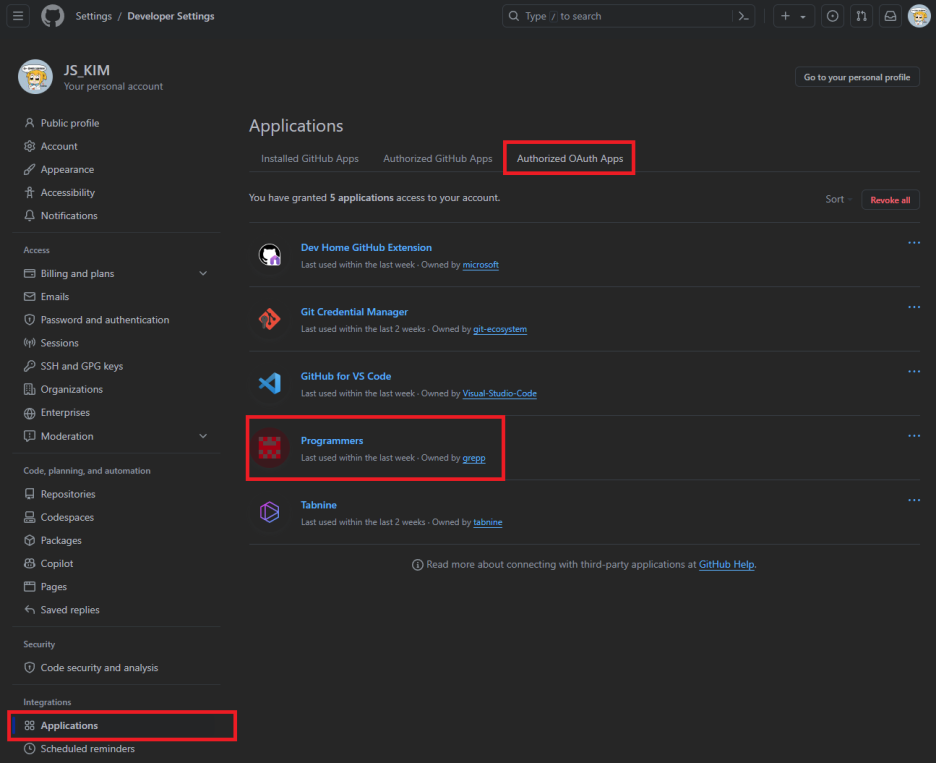Click the JS_KIM profile avatar
936x763 pixels.
tap(35, 76)
